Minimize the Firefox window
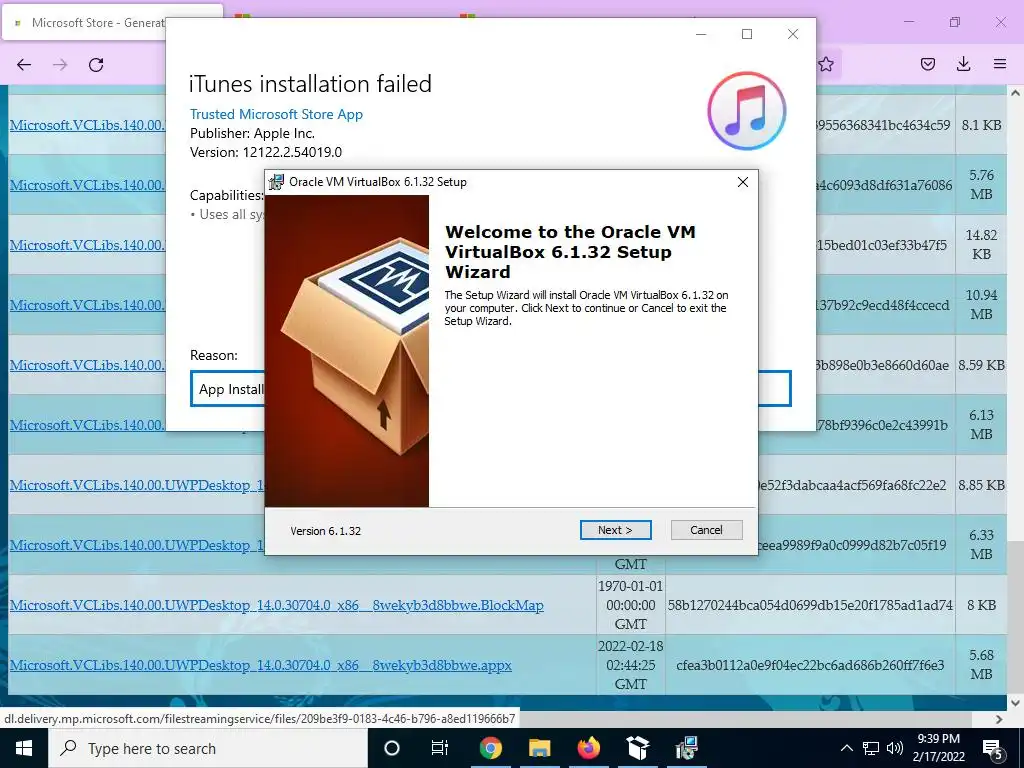Image resolution: width=1024 pixels, height=768 pixels. (x=909, y=22)
